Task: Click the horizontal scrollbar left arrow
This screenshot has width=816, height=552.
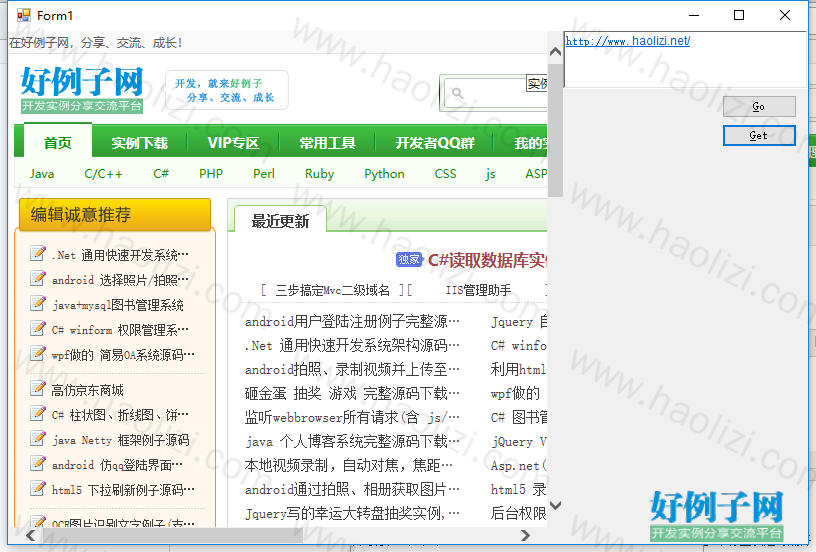Action: (x=31, y=535)
